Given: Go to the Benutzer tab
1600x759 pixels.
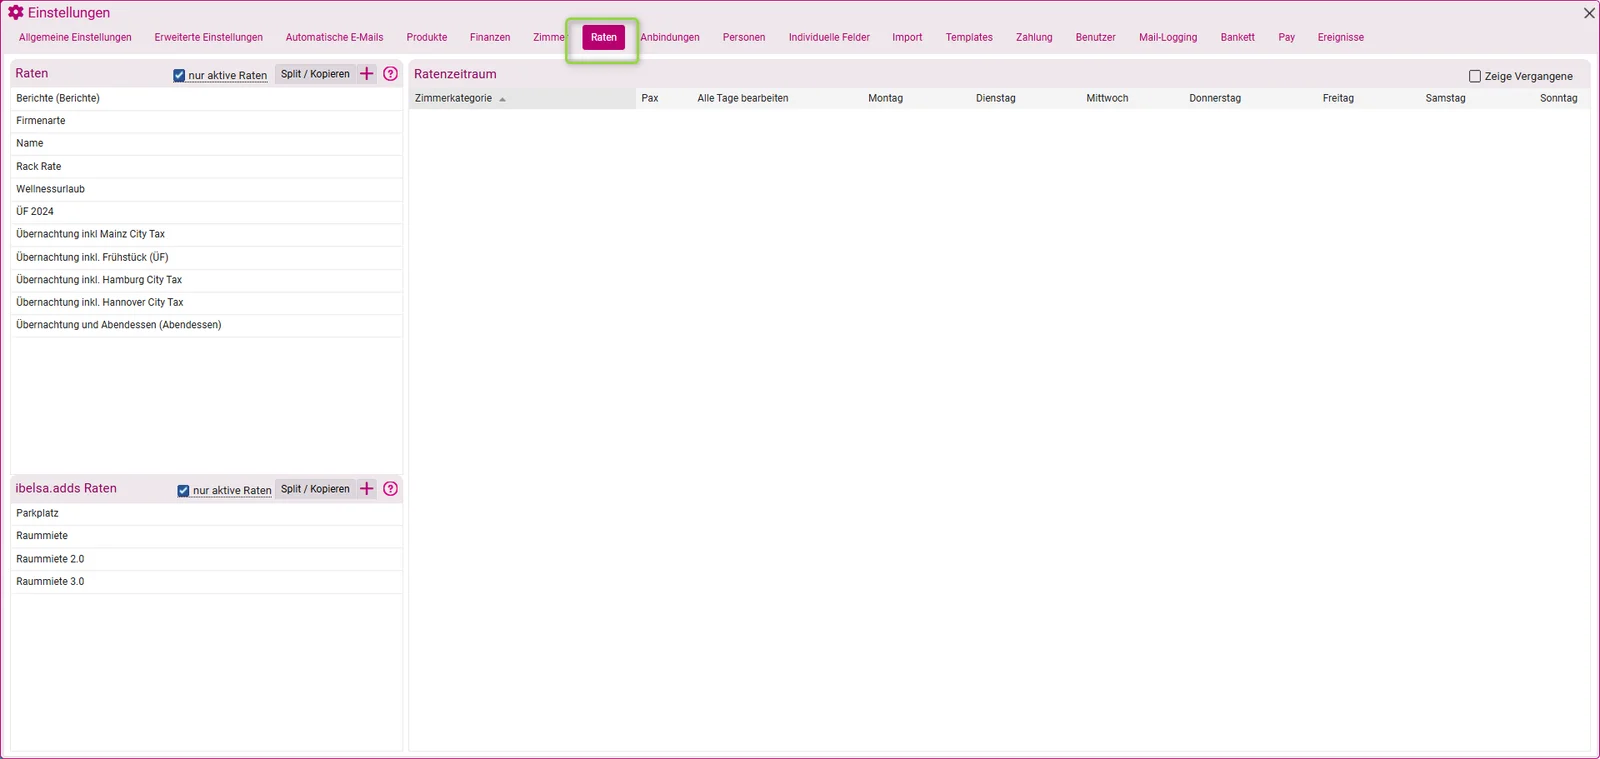Looking at the screenshot, I should click(1095, 37).
